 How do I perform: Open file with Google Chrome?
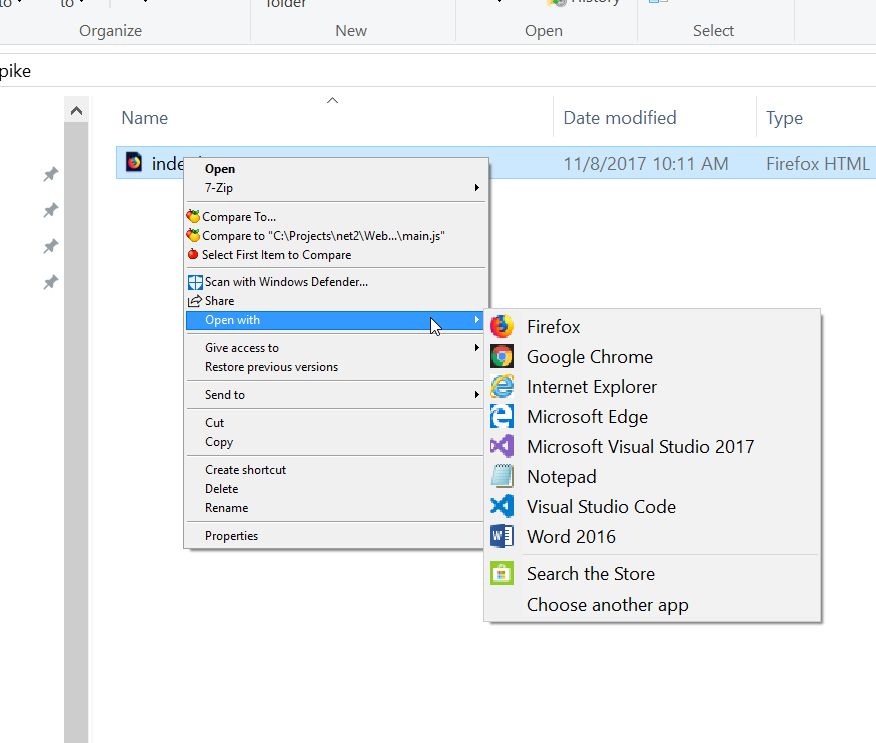coord(652,356)
